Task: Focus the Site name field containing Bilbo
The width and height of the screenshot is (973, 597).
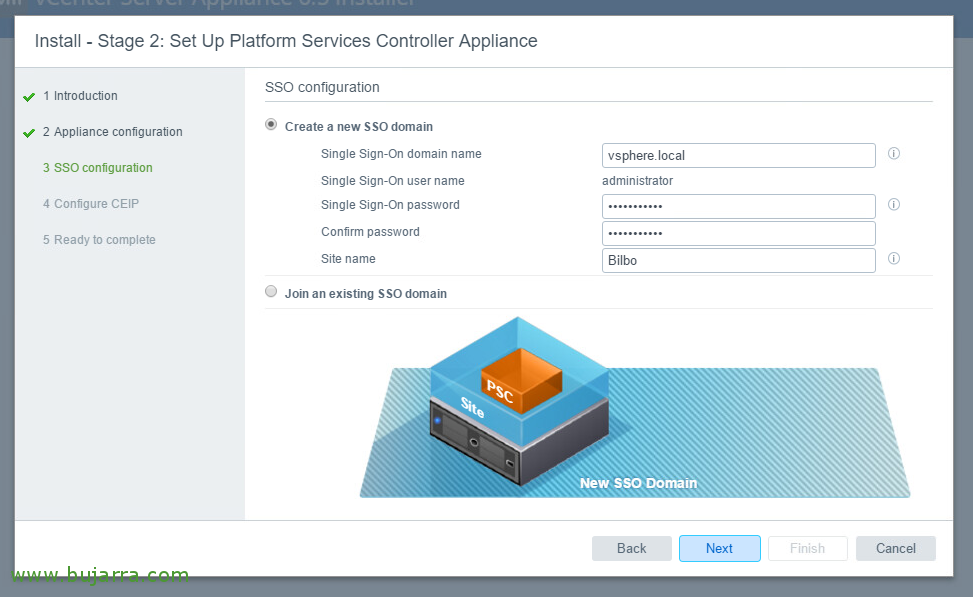Action: click(x=738, y=261)
